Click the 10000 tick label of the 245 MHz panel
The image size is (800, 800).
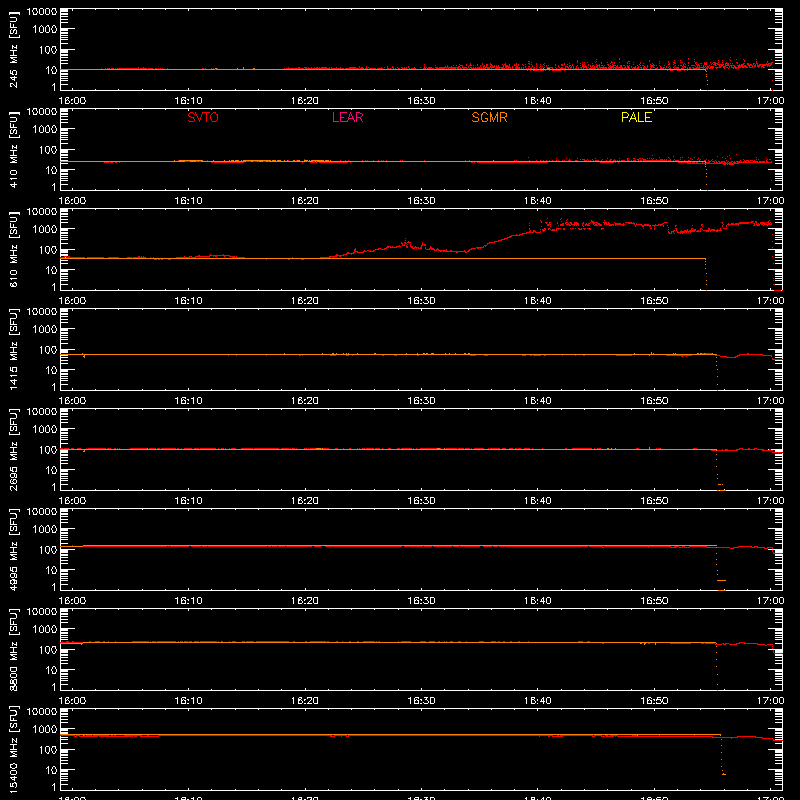click(x=42, y=12)
